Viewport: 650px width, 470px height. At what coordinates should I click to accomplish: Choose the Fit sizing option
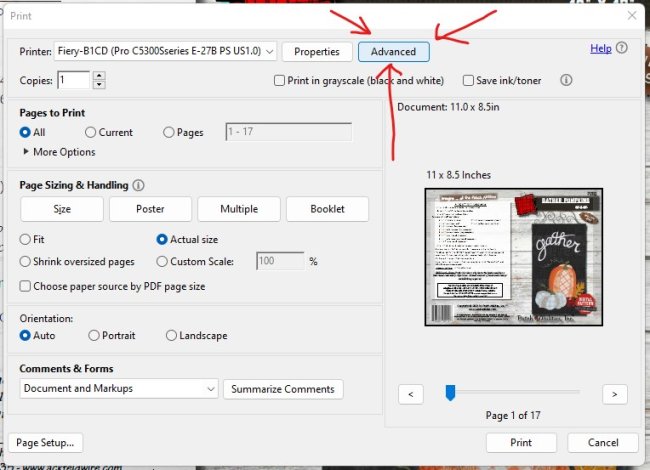[x=25, y=240]
